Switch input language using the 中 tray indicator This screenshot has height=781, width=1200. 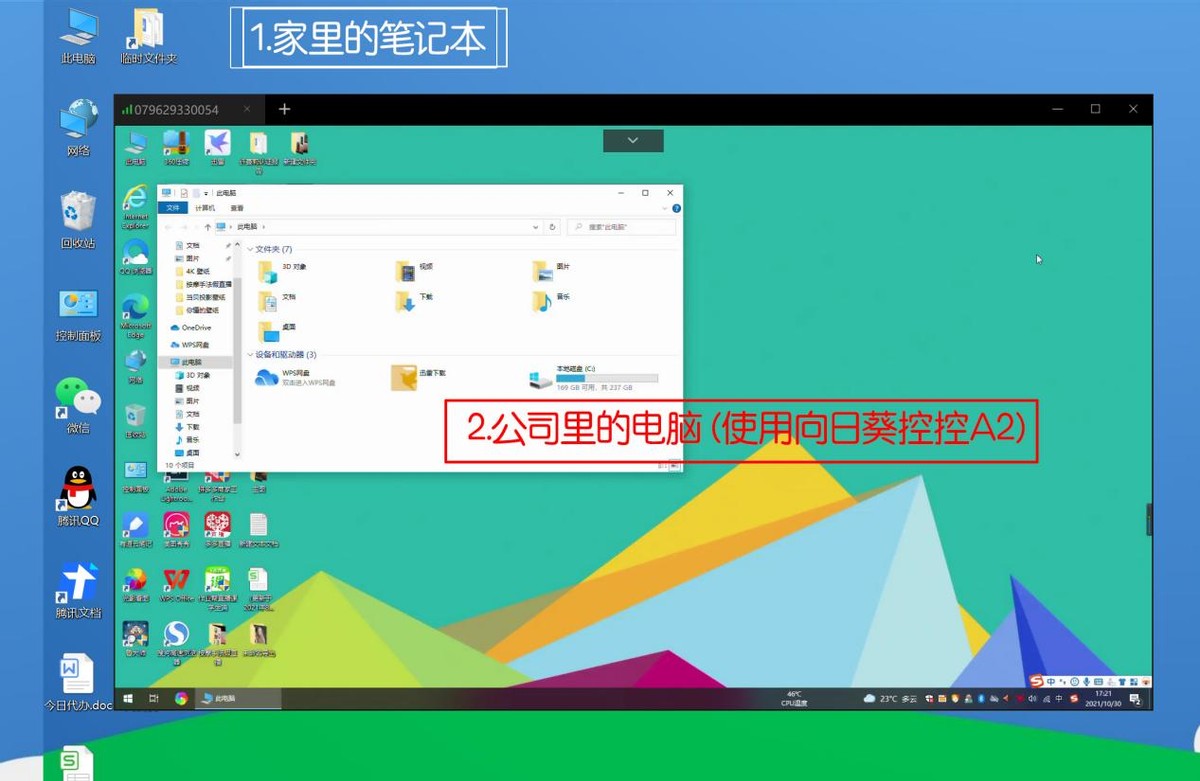point(1058,698)
